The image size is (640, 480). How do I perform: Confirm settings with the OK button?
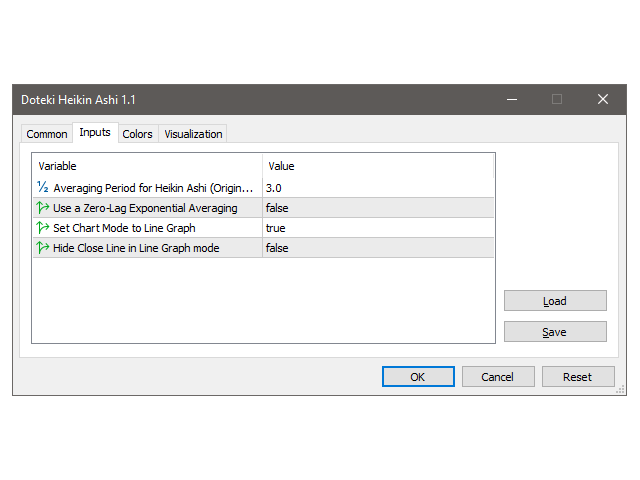click(x=418, y=376)
